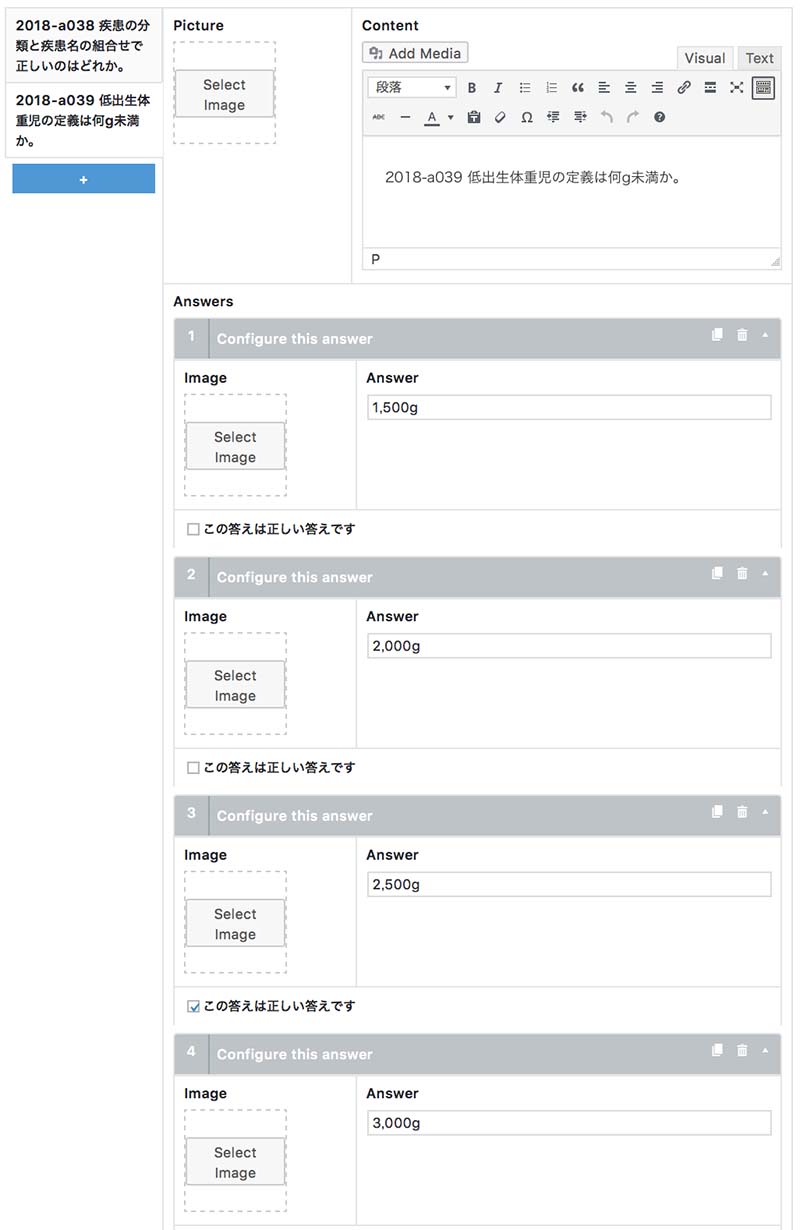Image resolution: width=800 pixels, height=1230 pixels.
Task: Open the text color dropdown arrow
Action: [450, 117]
